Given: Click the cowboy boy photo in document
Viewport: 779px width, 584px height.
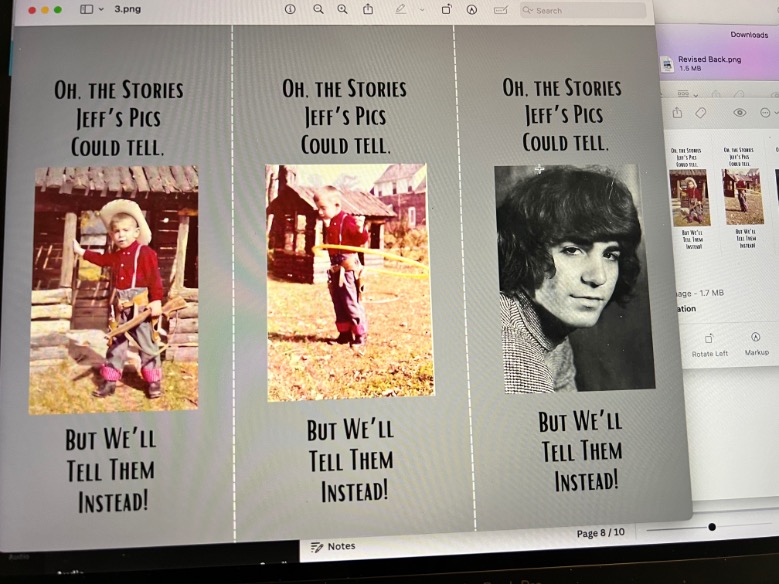Looking at the screenshot, I should 114,290.
